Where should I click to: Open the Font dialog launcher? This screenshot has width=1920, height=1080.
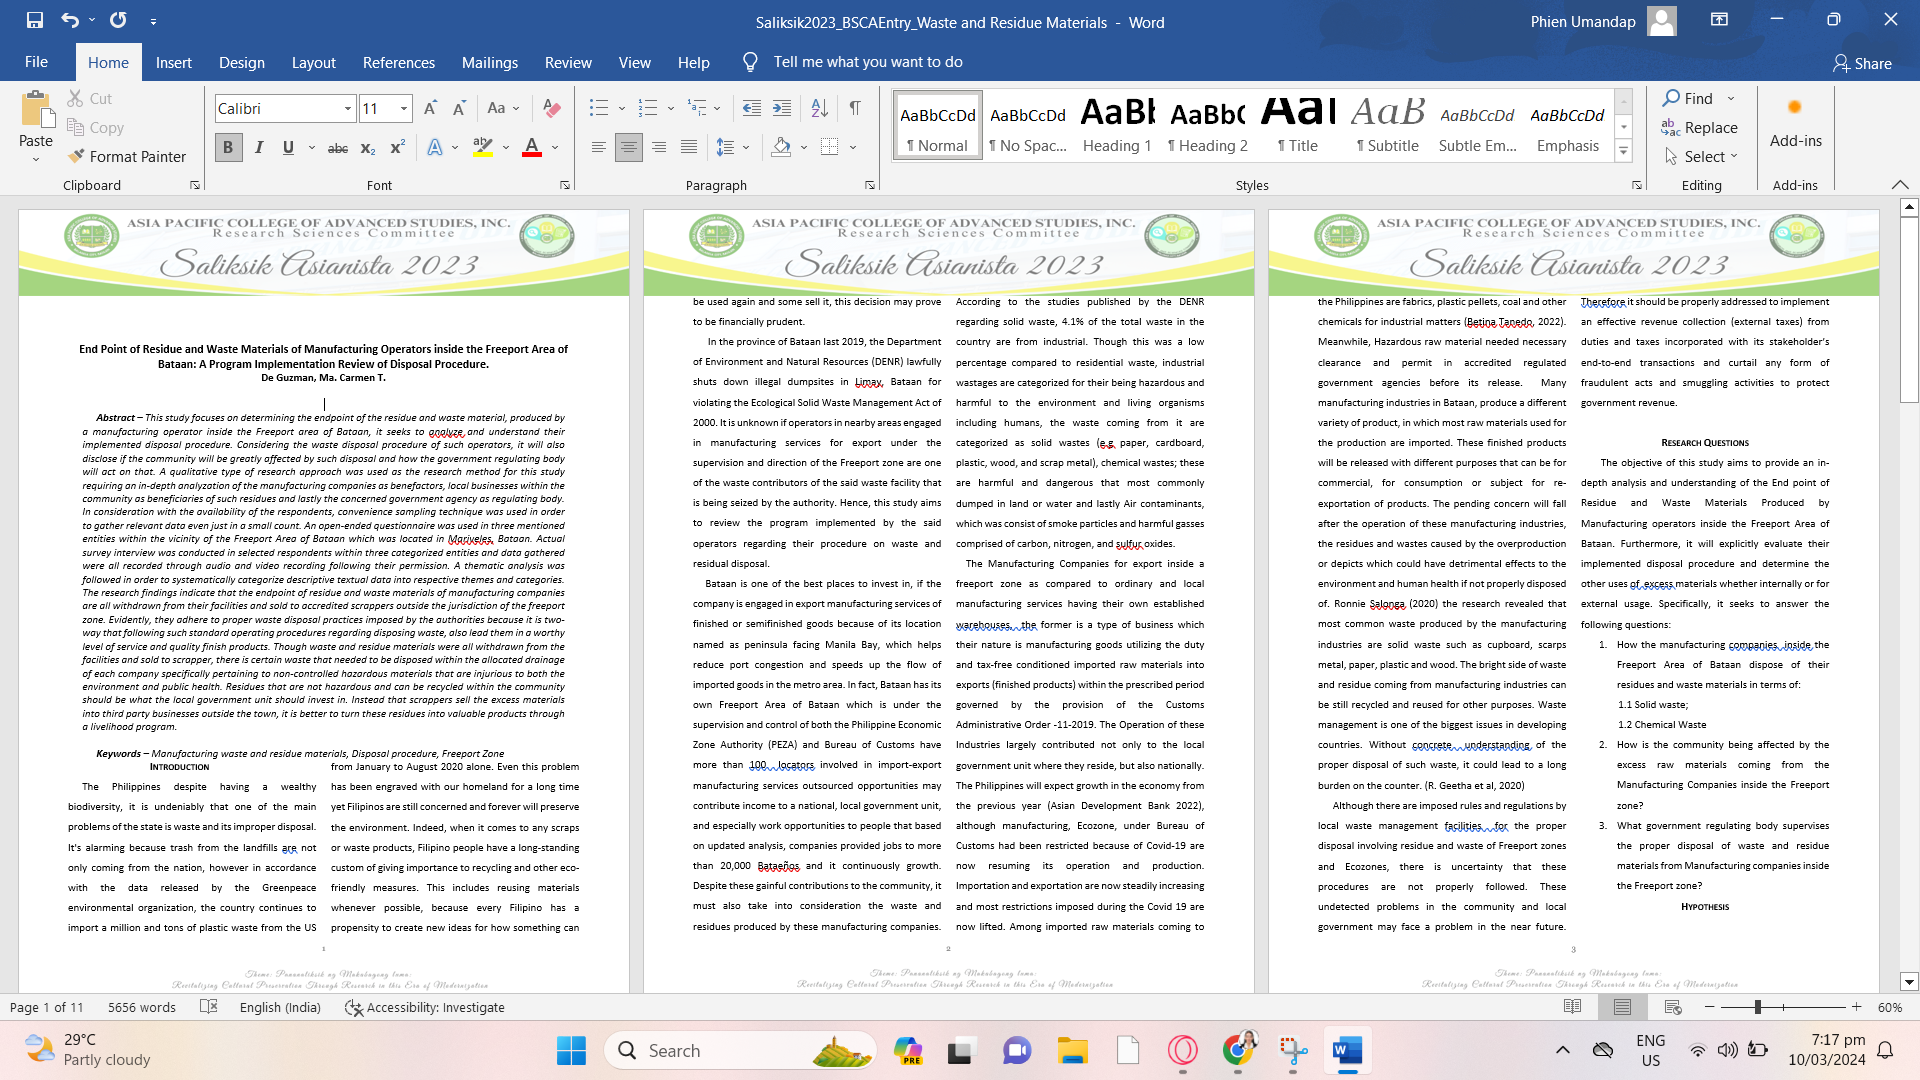565,185
